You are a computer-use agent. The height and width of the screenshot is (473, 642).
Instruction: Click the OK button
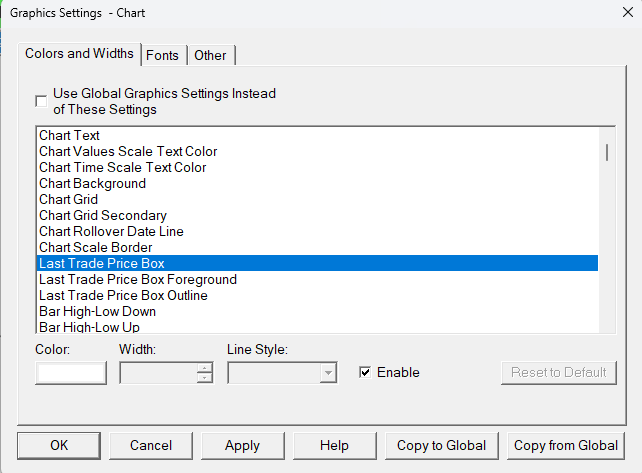(59, 446)
